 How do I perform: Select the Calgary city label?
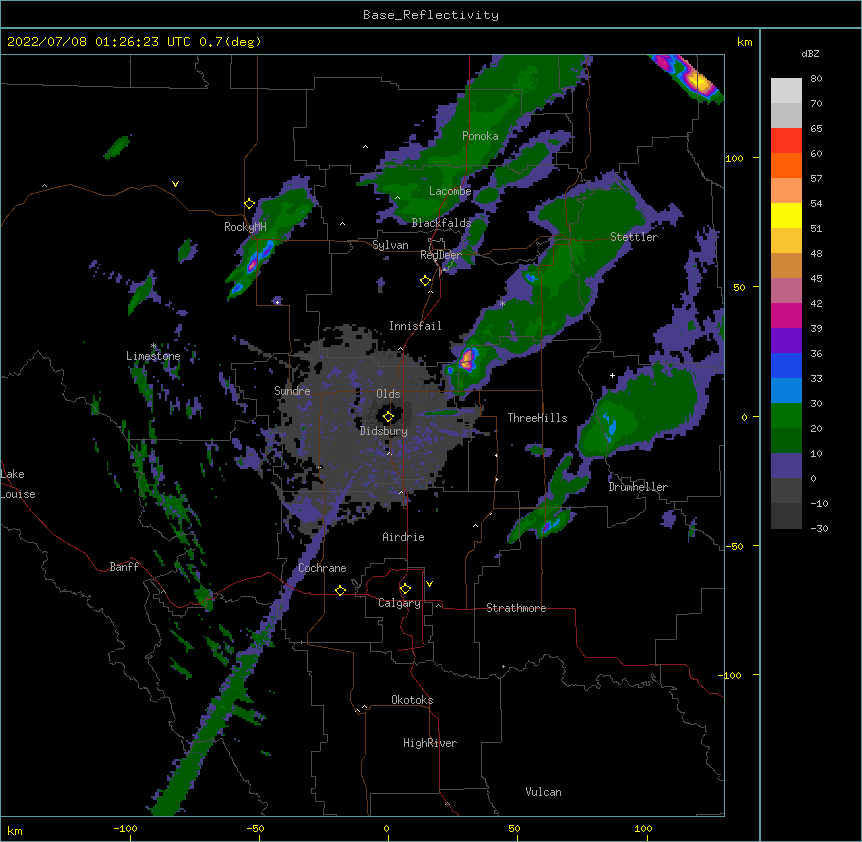point(399,603)
